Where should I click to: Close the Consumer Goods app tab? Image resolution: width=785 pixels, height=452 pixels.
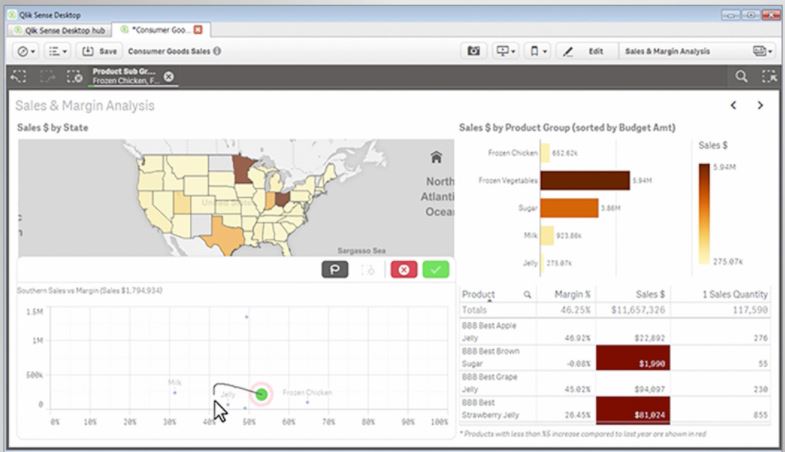[x=198, y=31]
